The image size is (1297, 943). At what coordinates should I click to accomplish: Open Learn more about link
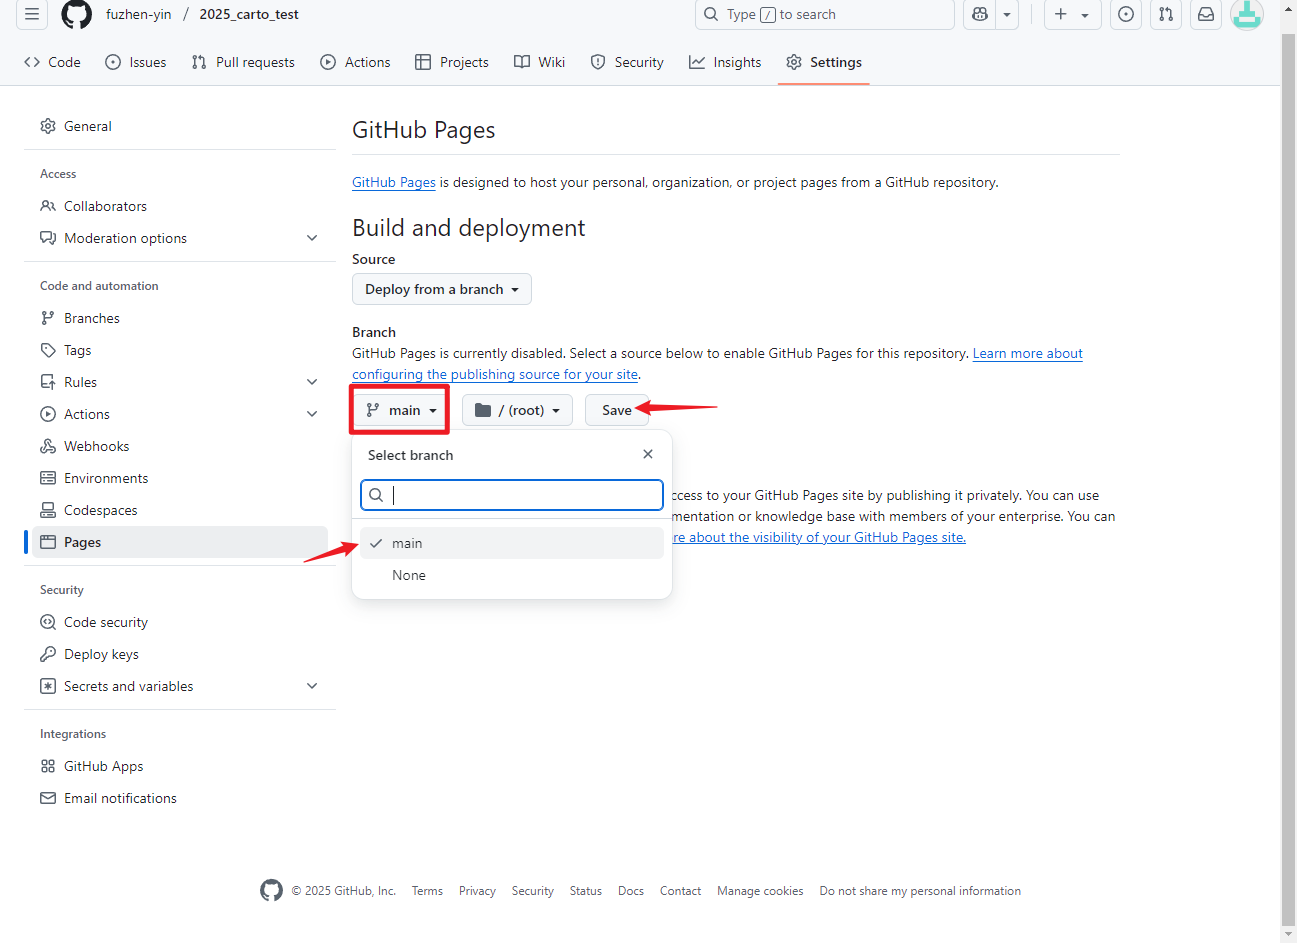point(1028,353)
